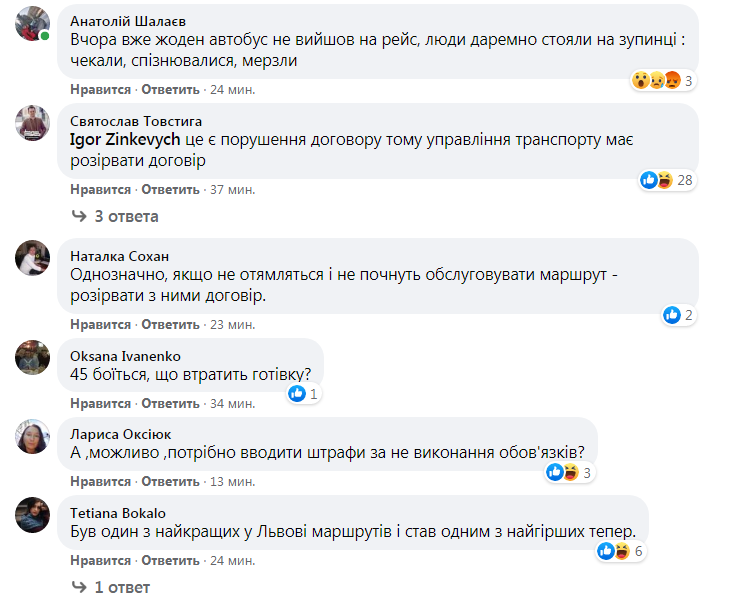Viewport: 743px width, 601px height.
Task: Open Анатолій Шалаєв's profile picture
Action: coord(32,24)
